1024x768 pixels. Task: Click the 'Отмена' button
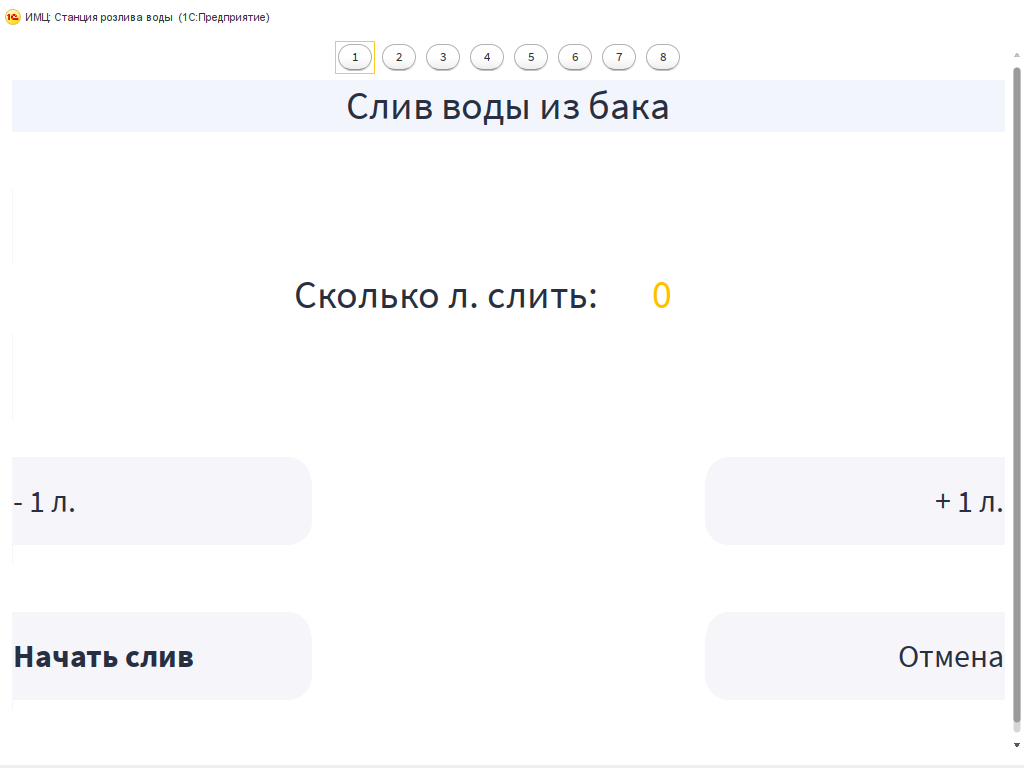[x=855, y=656]
